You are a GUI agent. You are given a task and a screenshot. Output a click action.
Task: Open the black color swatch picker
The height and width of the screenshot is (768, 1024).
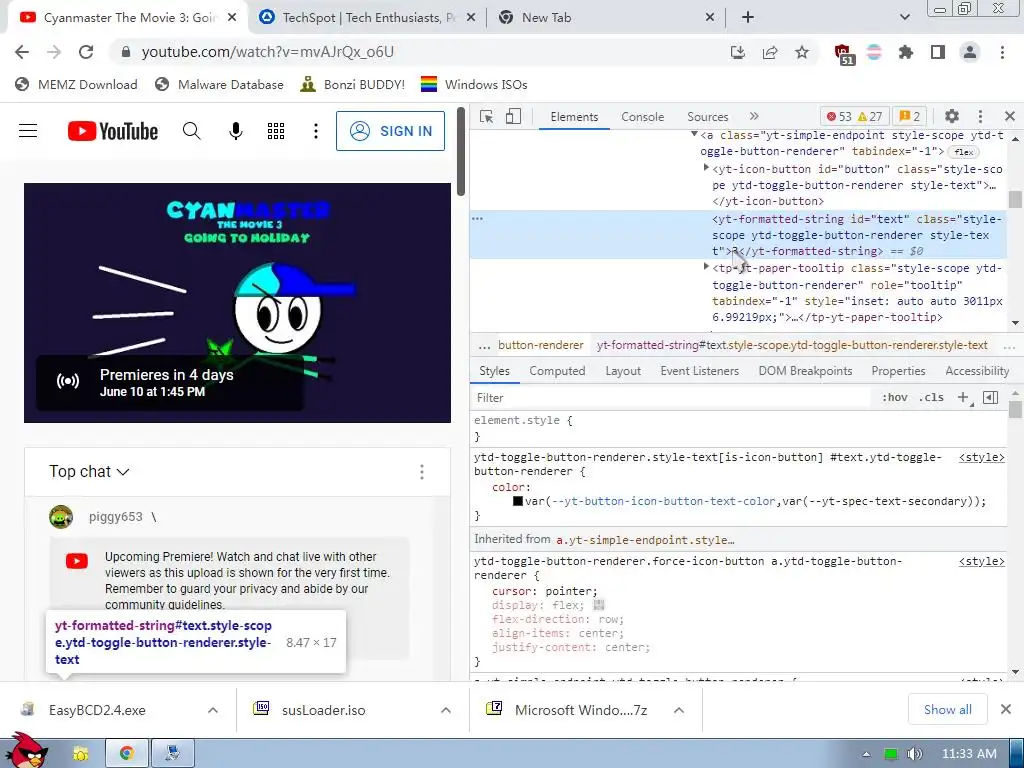click(x=518, y=502)
